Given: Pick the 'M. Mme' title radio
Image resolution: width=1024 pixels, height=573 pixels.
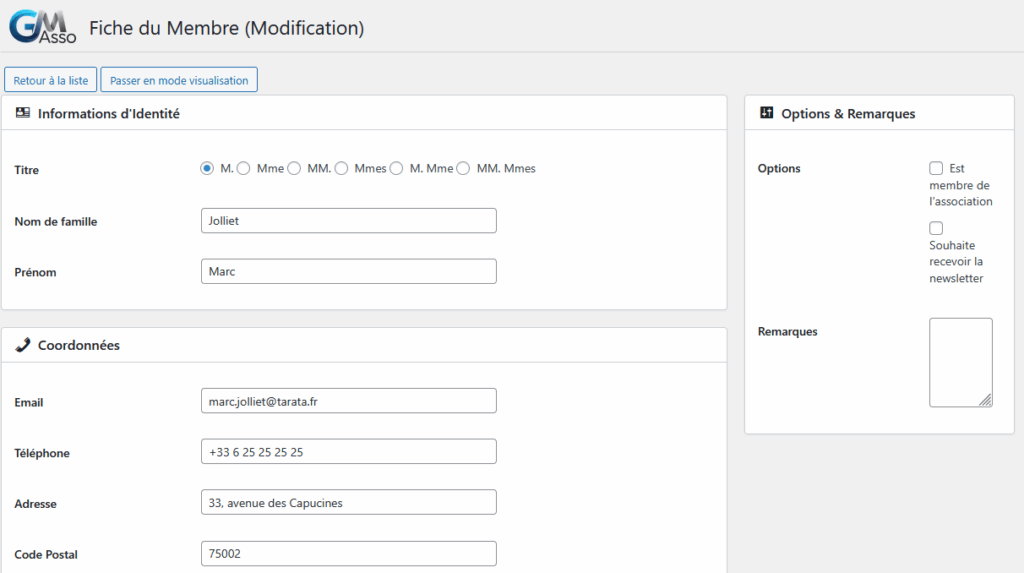Looking at the screenshot, I should click(396, 169).
